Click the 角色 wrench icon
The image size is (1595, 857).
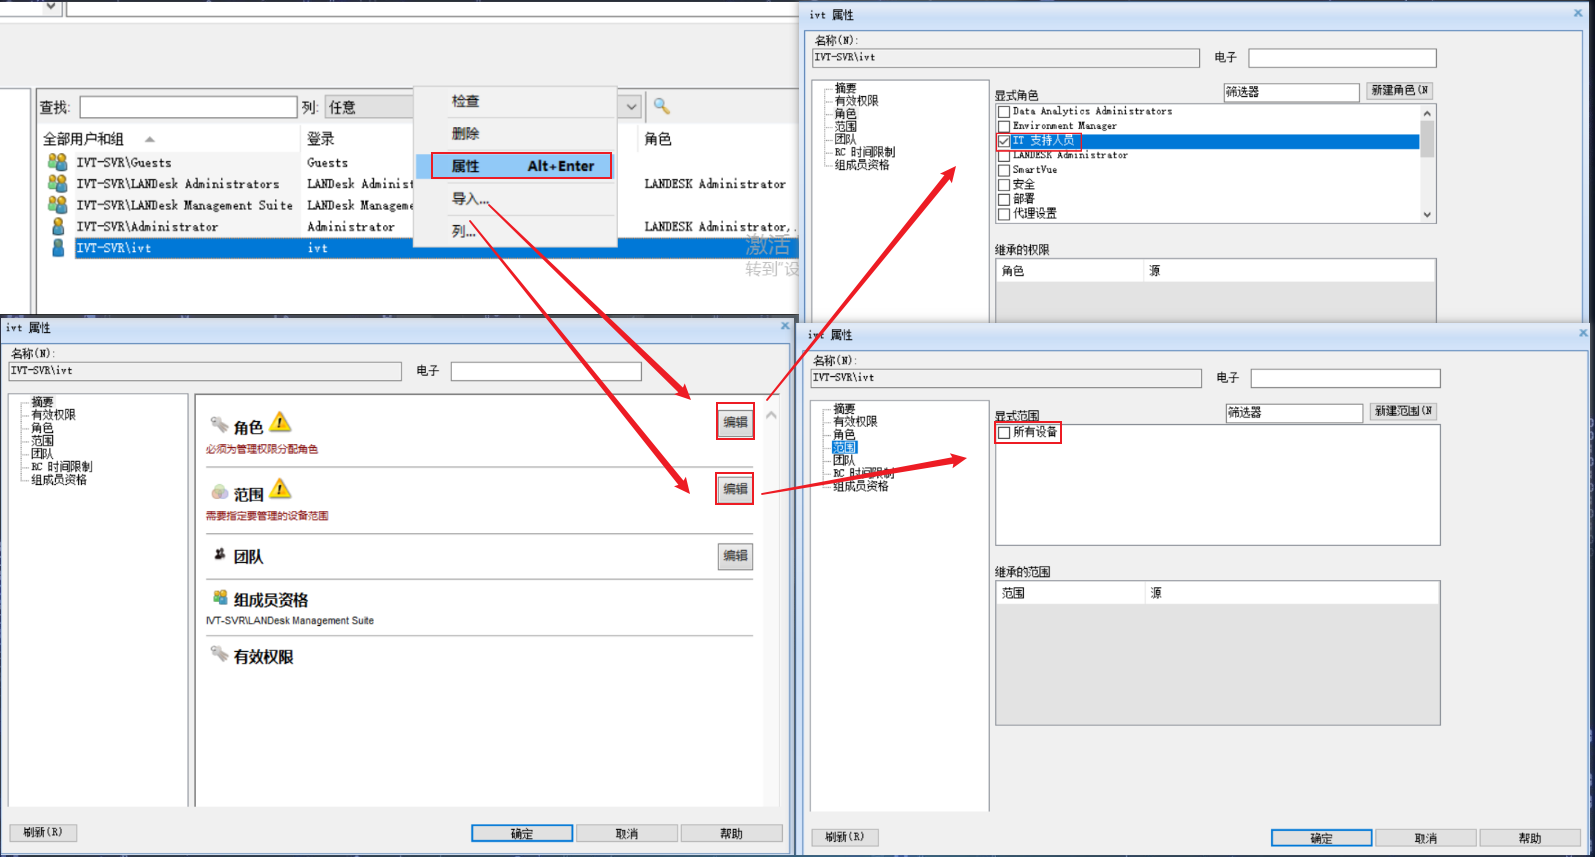219,425
